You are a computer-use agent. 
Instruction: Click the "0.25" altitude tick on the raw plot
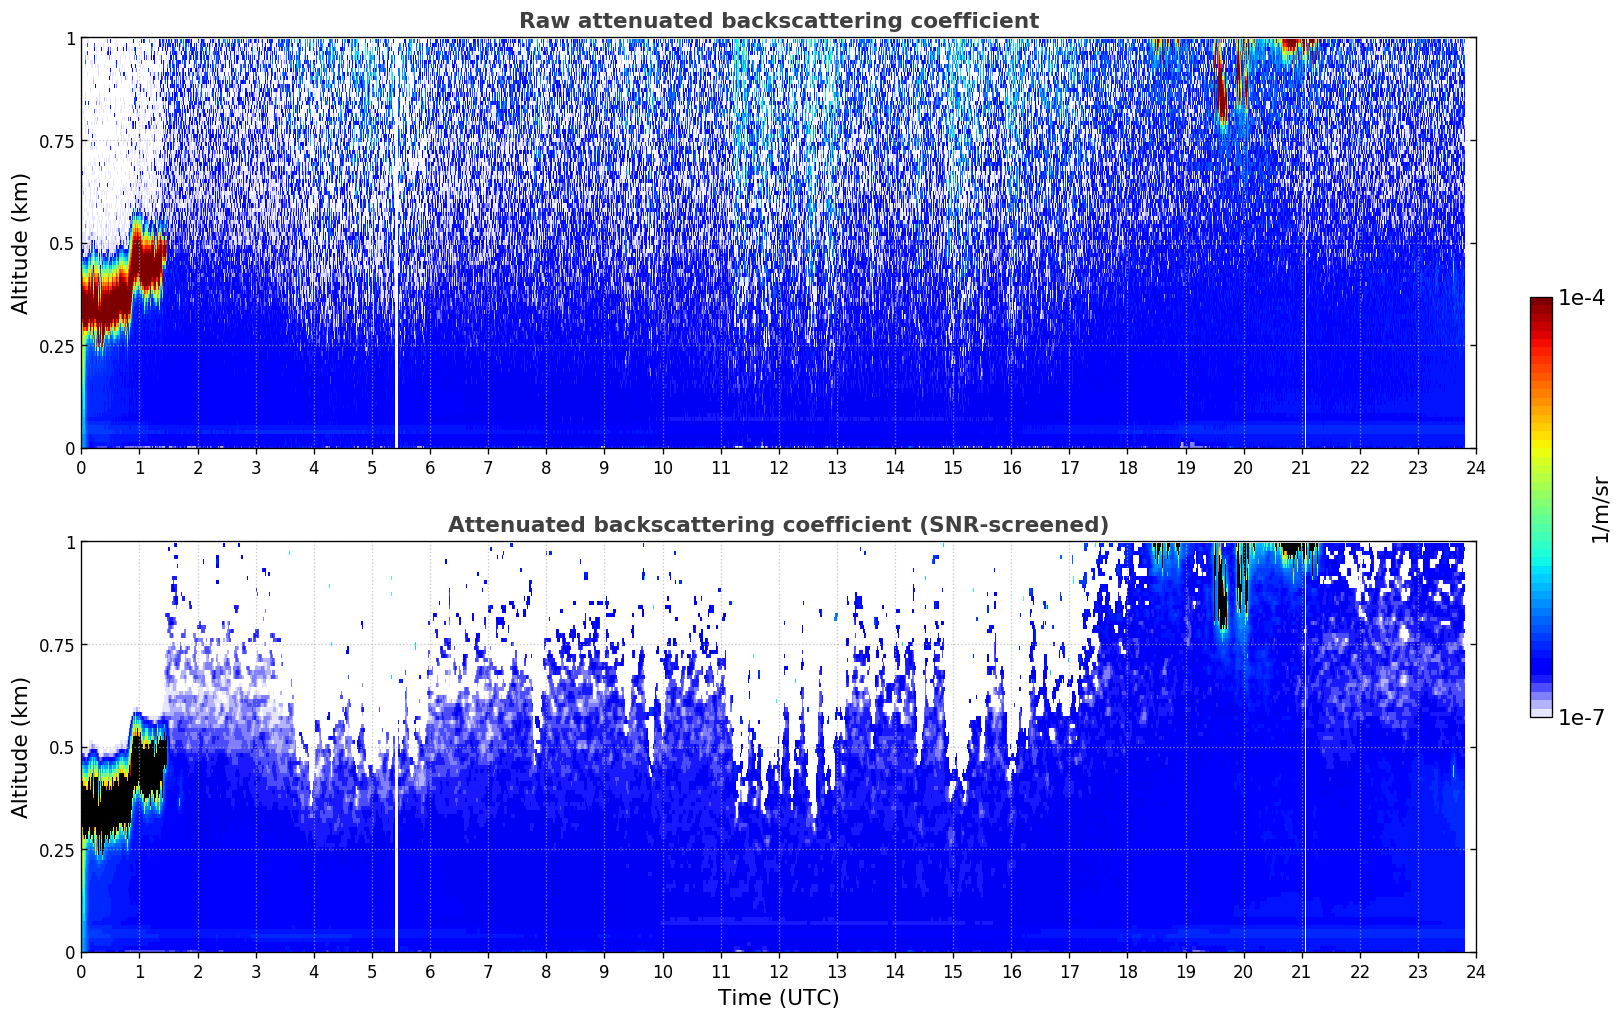coord(57,346)
